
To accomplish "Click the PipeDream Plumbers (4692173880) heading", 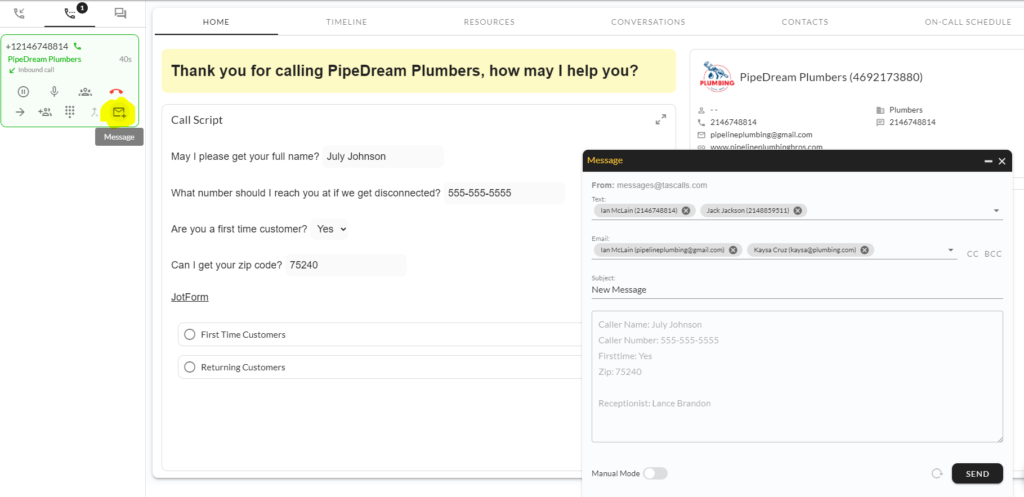I will pyautogui.click(x=831, y=77).
